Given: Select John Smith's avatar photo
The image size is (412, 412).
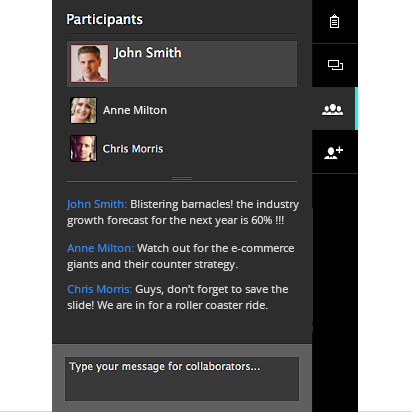Looking at the screenshot, I should (89, 63).
